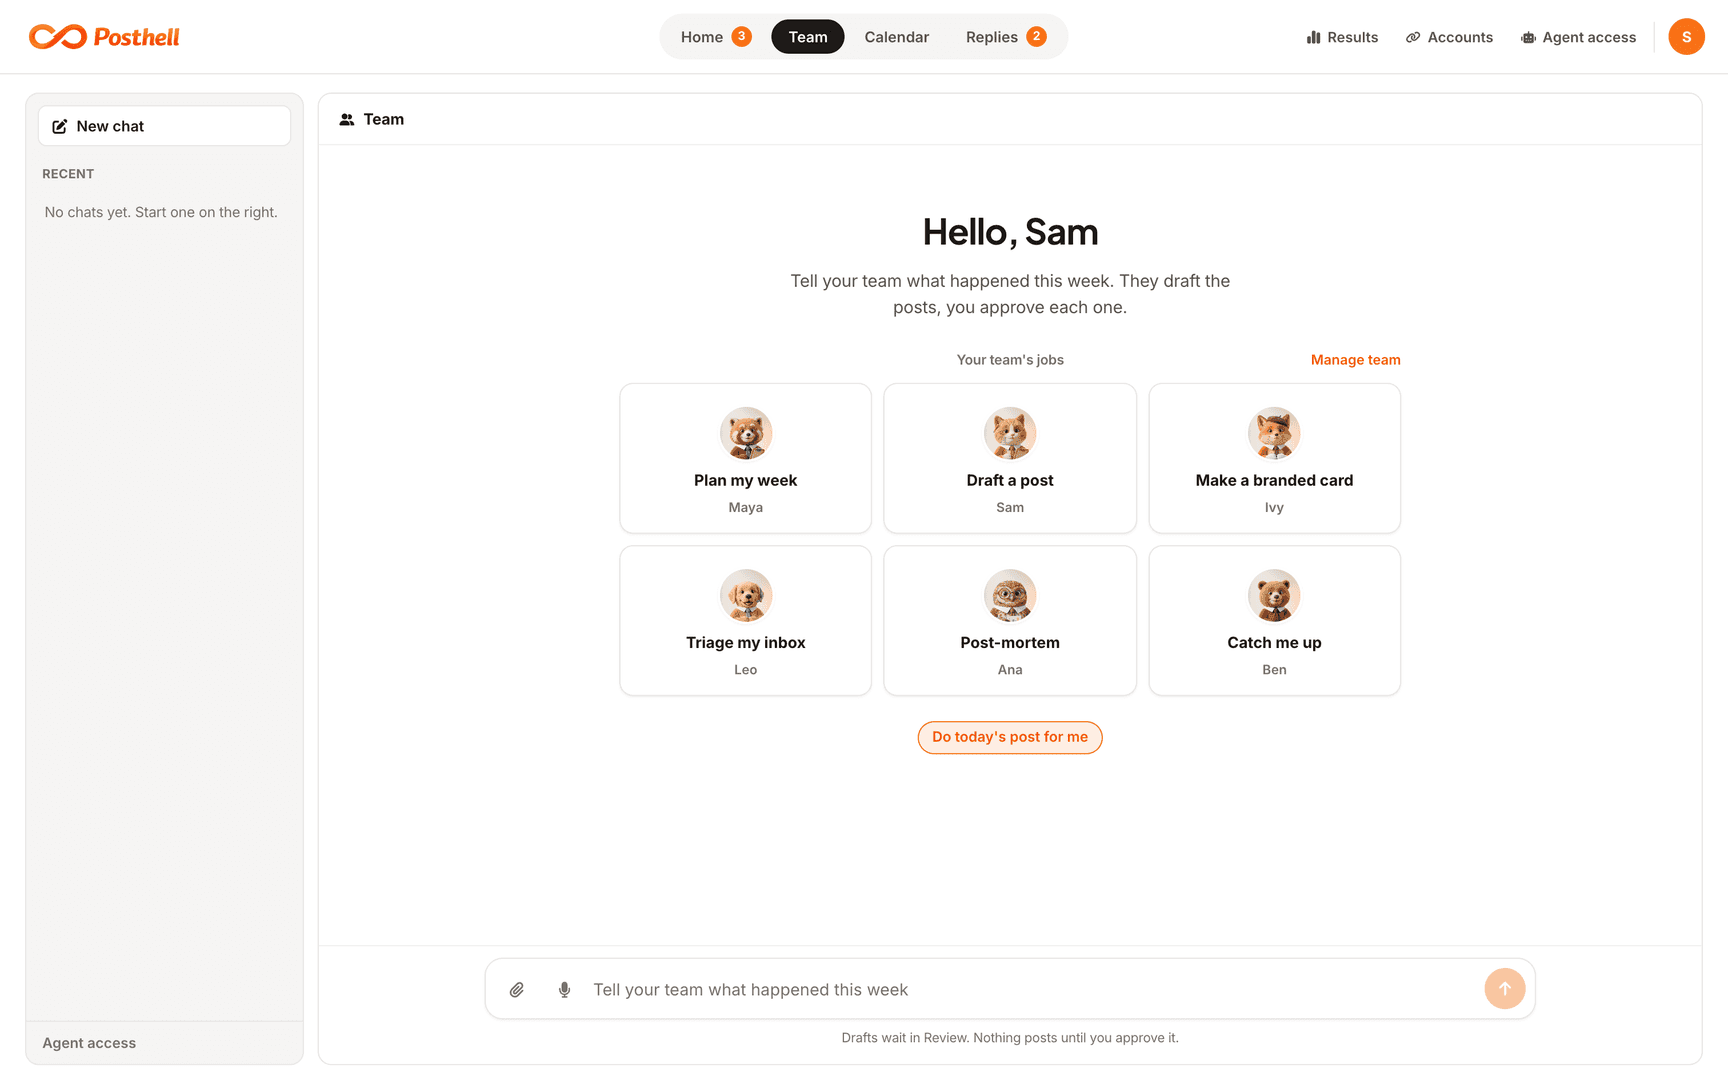1728x1080 pixels.
Task: Click Ben's bear avatar icon
Action: click(1274, 595)
